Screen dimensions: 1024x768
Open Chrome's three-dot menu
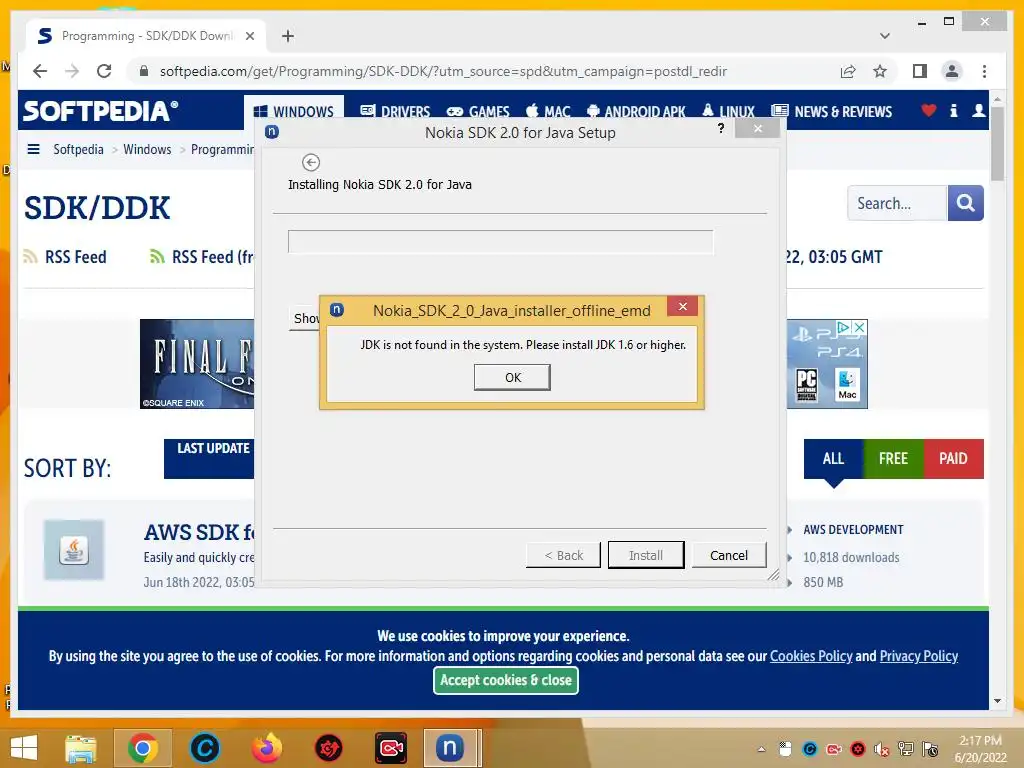[984, 71]
